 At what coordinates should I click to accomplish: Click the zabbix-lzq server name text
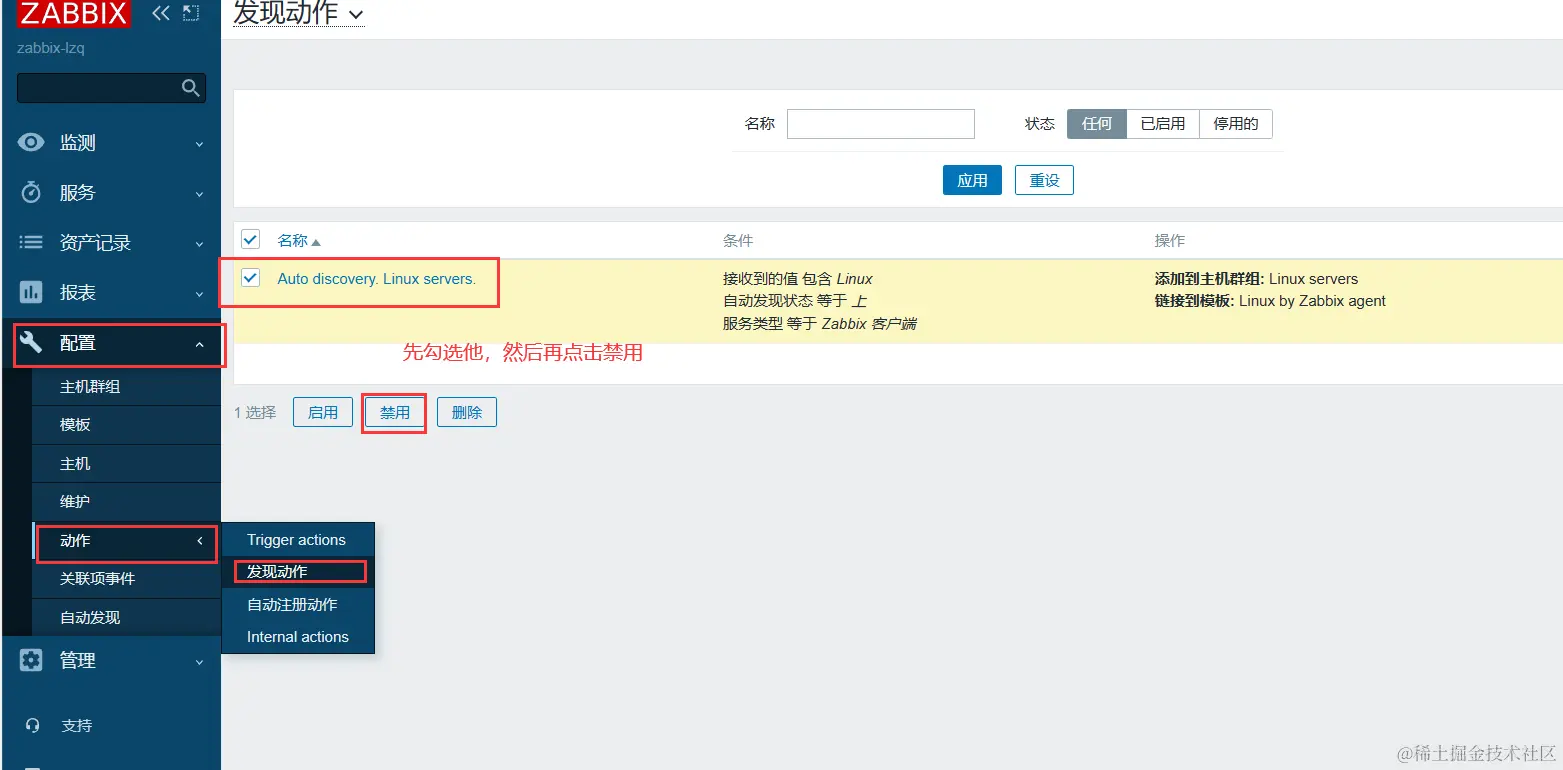pos(51,48)
